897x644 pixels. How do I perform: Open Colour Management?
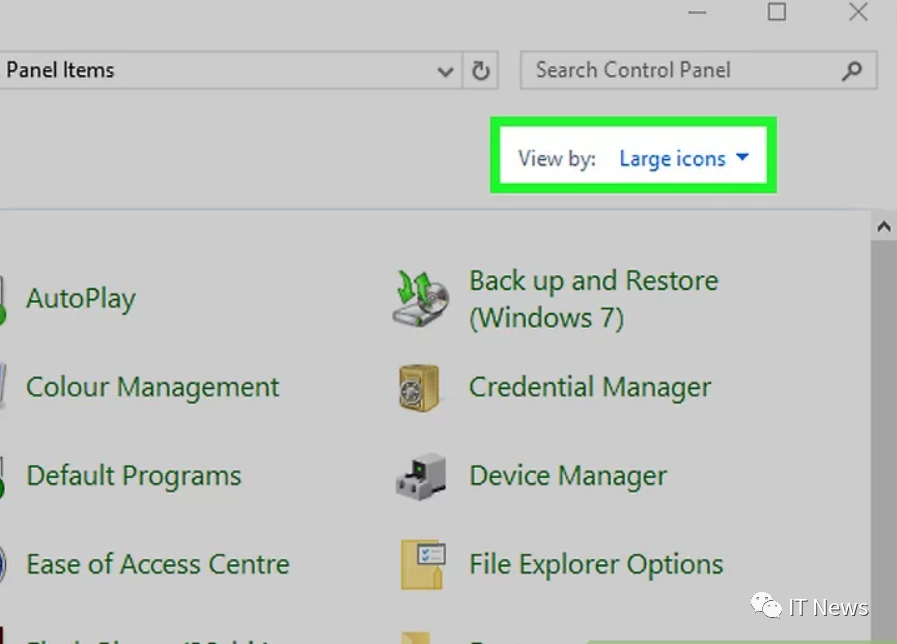click(152, 387)
